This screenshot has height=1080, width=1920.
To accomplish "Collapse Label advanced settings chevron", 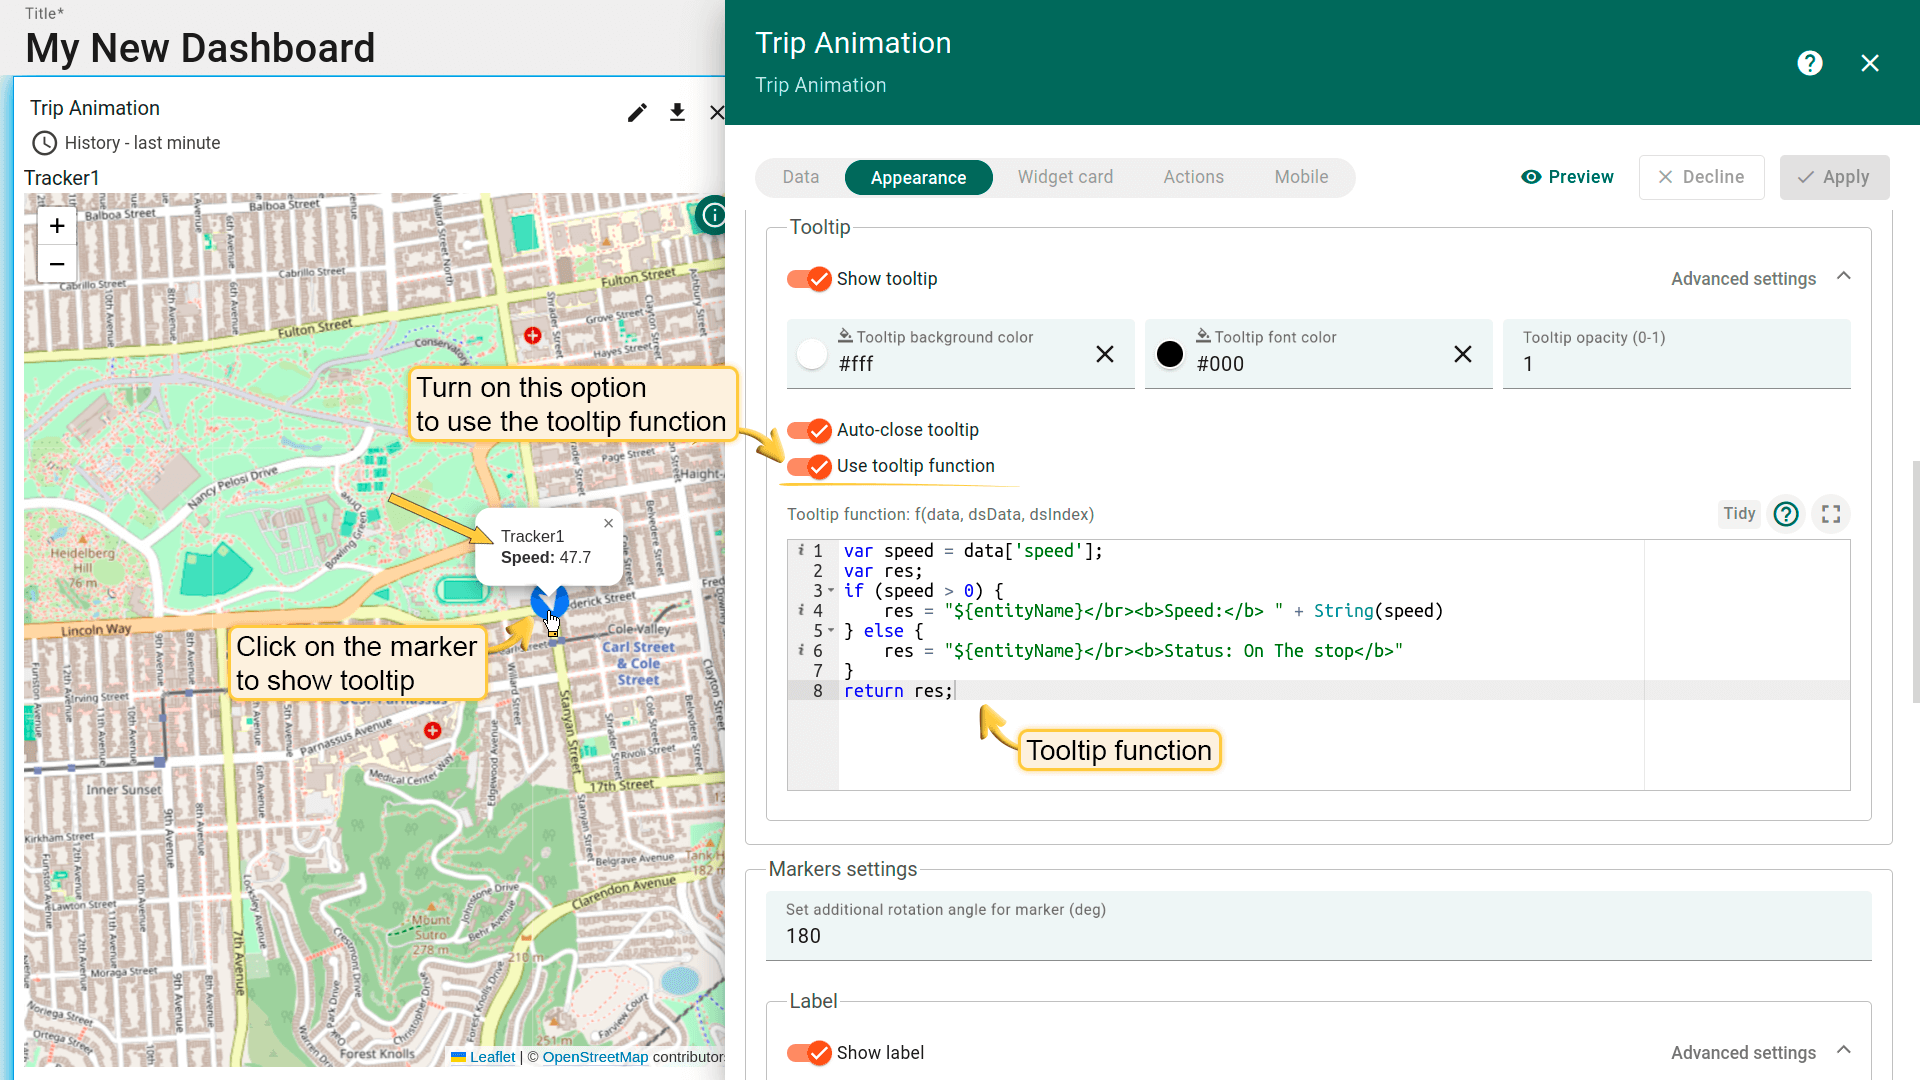I will click(x=1844, y=1051).
